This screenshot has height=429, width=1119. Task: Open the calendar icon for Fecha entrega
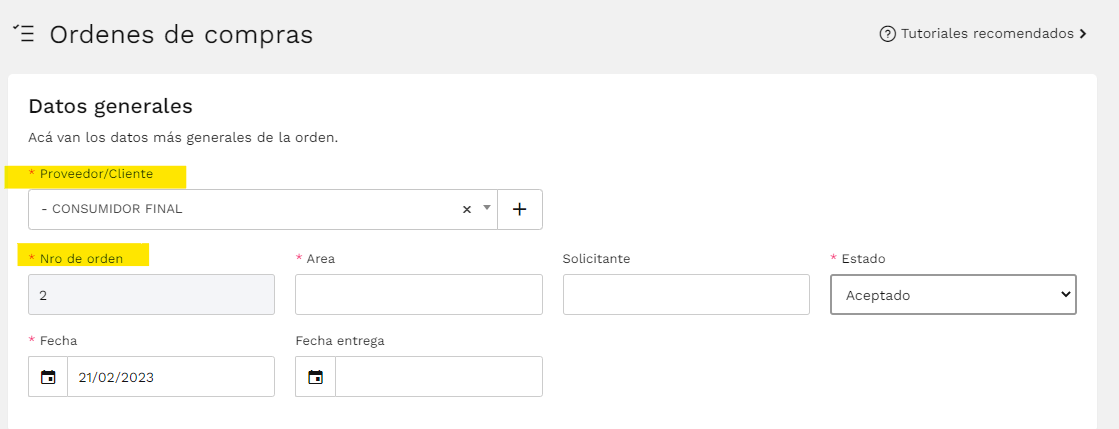tap(315, 377)
